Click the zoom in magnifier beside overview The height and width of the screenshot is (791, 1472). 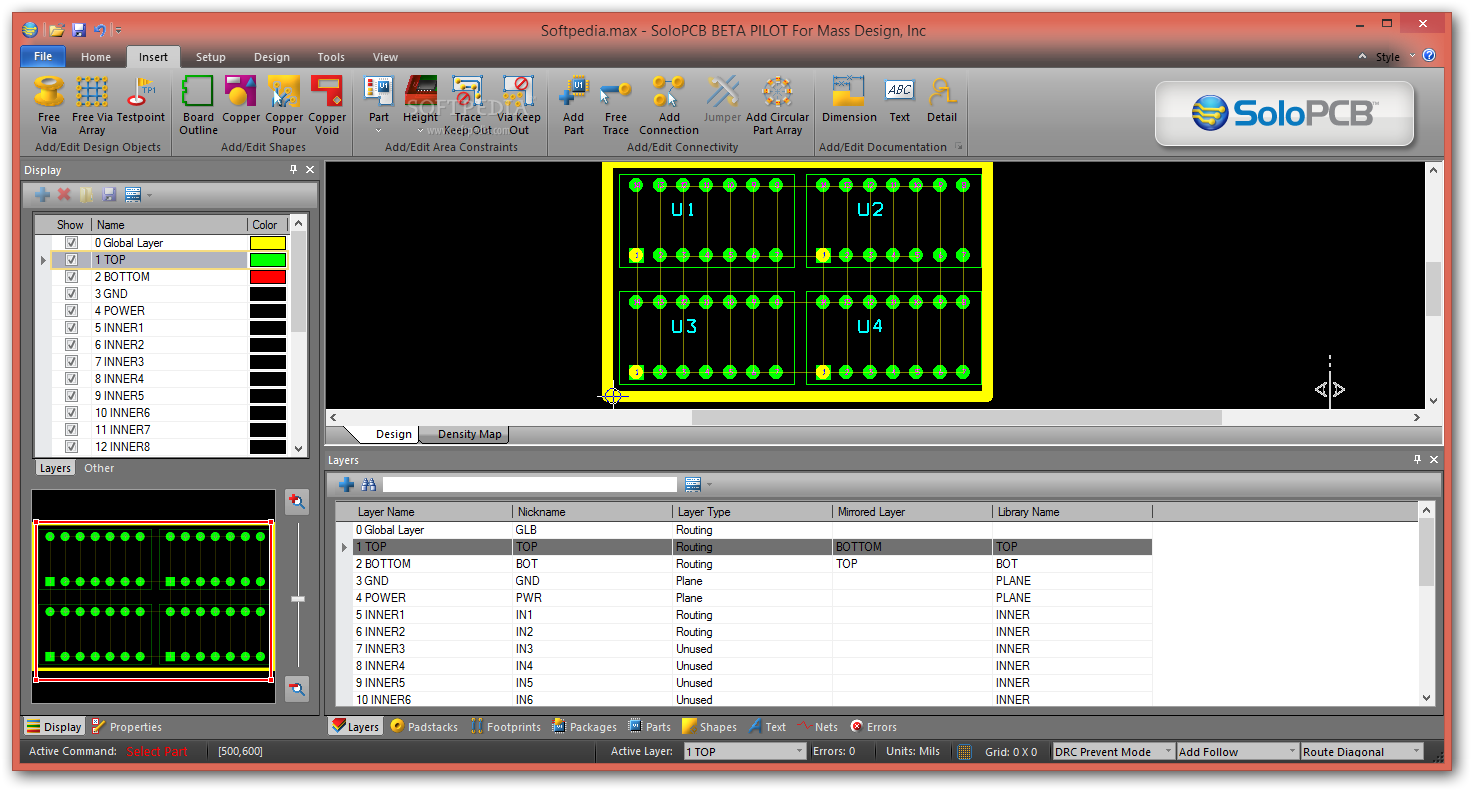(296, 502)
